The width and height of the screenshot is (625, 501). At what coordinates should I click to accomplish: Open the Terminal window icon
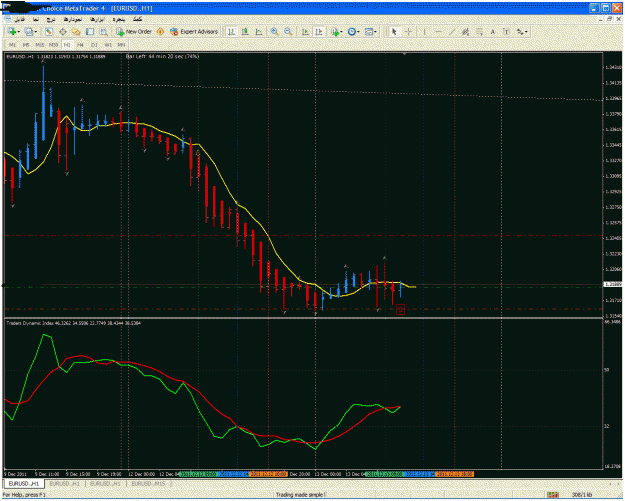(90, 32)
